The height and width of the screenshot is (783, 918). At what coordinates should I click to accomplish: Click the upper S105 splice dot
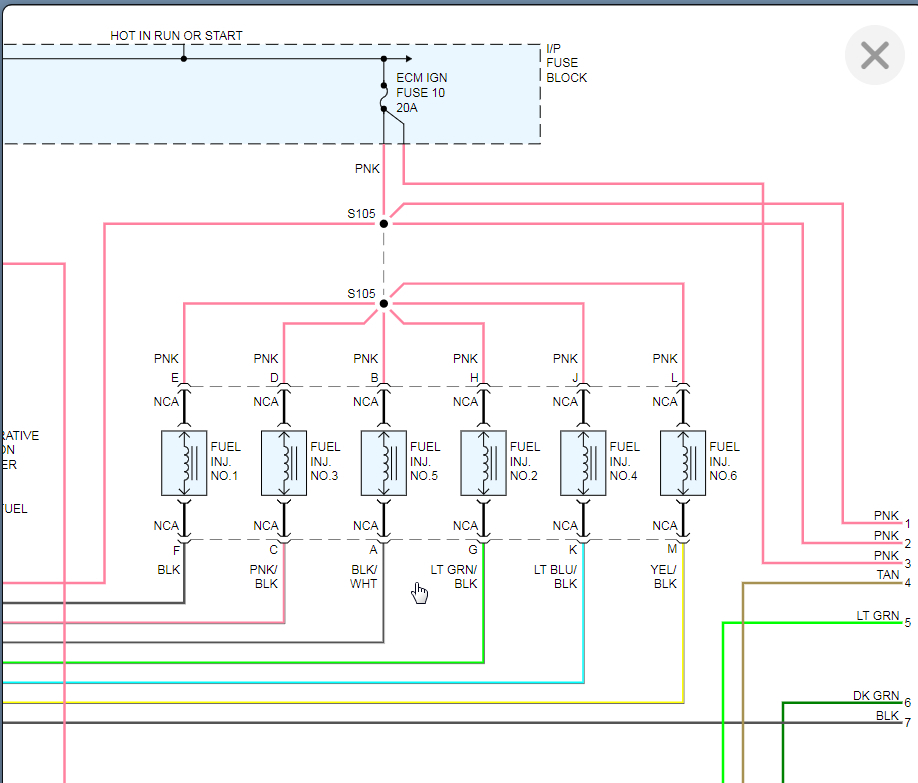384,223
